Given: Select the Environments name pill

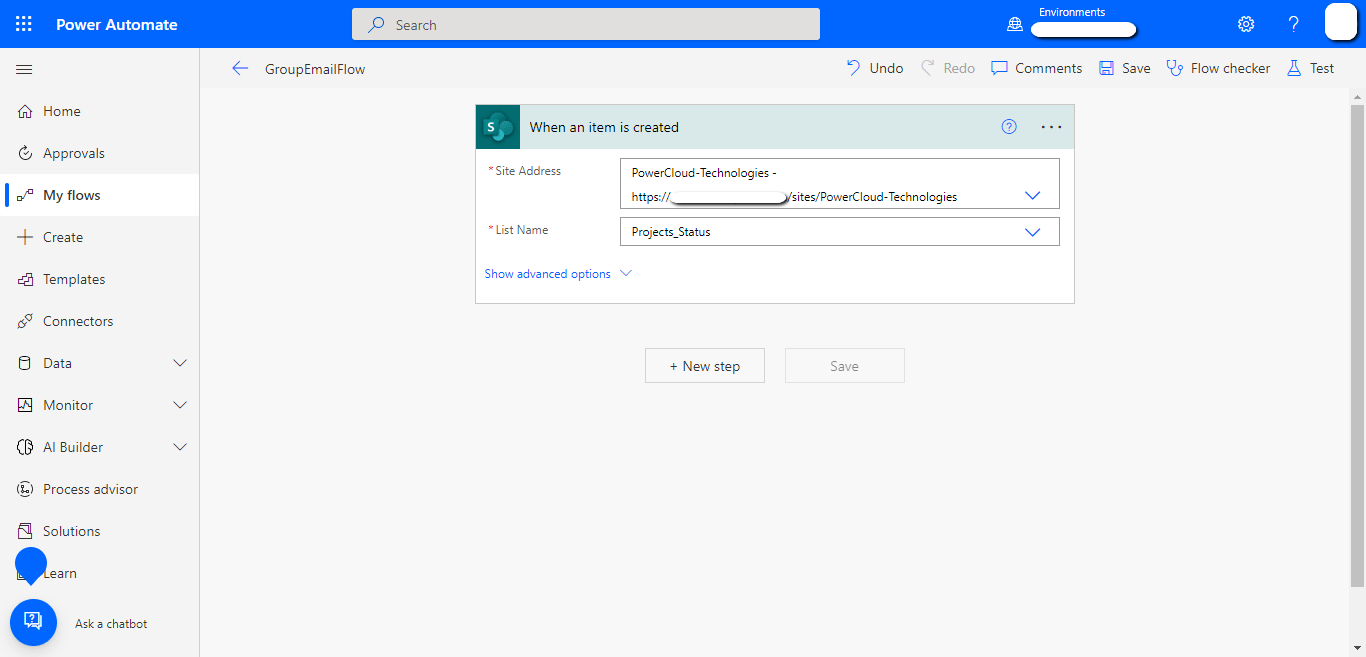Looking at the screenshot, I should pos(1083,29).
